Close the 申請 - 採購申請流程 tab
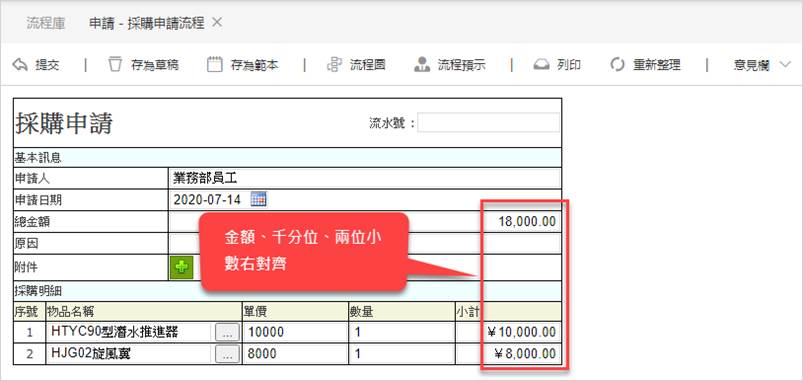The width and height of the screenshot is (803, 381). 217,22
